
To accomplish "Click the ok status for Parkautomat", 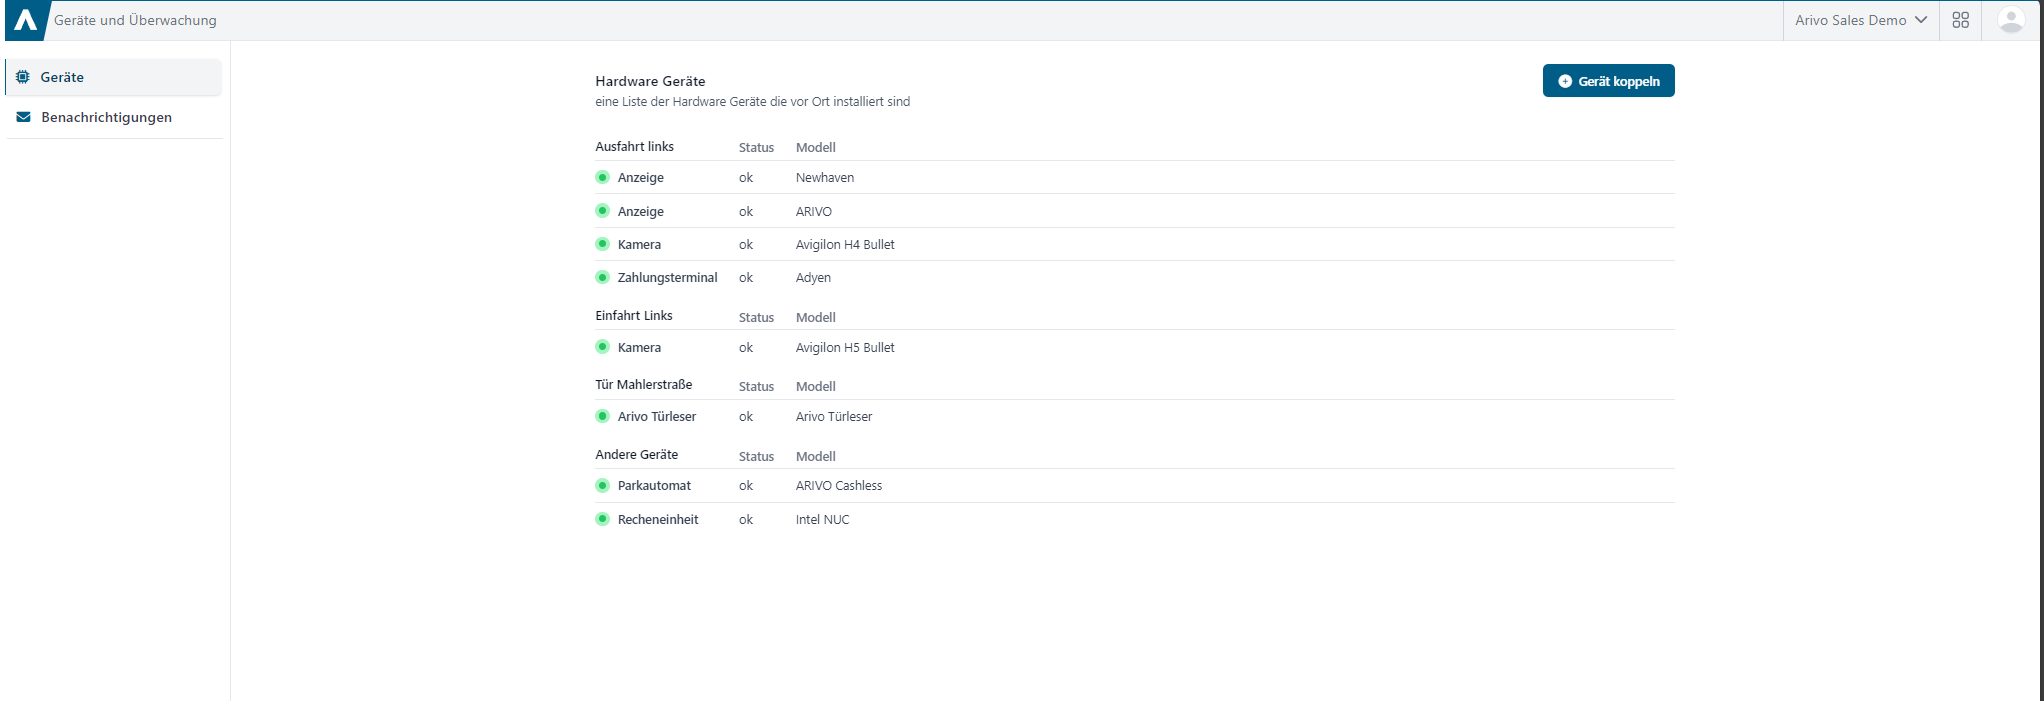I will (746, 485).
